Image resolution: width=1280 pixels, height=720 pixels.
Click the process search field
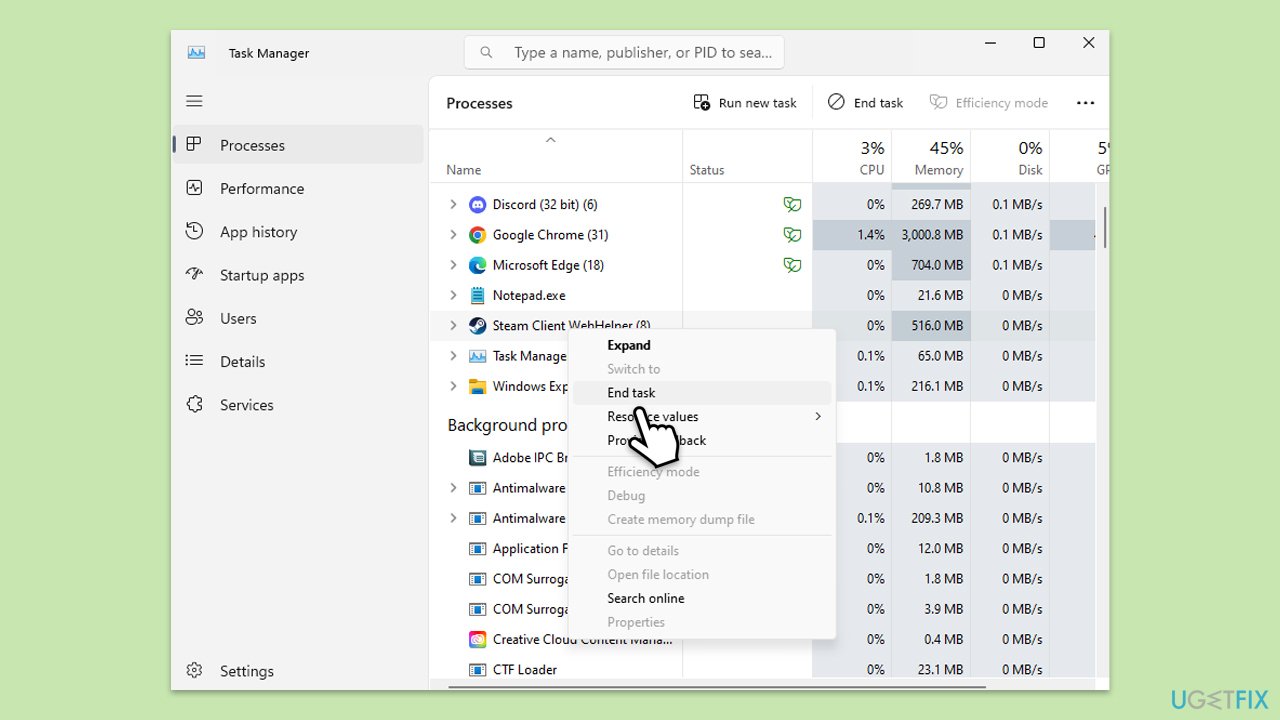click(624, 52)
